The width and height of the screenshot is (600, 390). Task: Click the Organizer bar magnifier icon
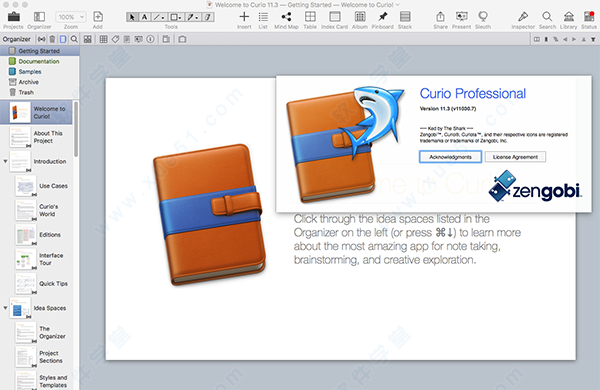point(74,39)
